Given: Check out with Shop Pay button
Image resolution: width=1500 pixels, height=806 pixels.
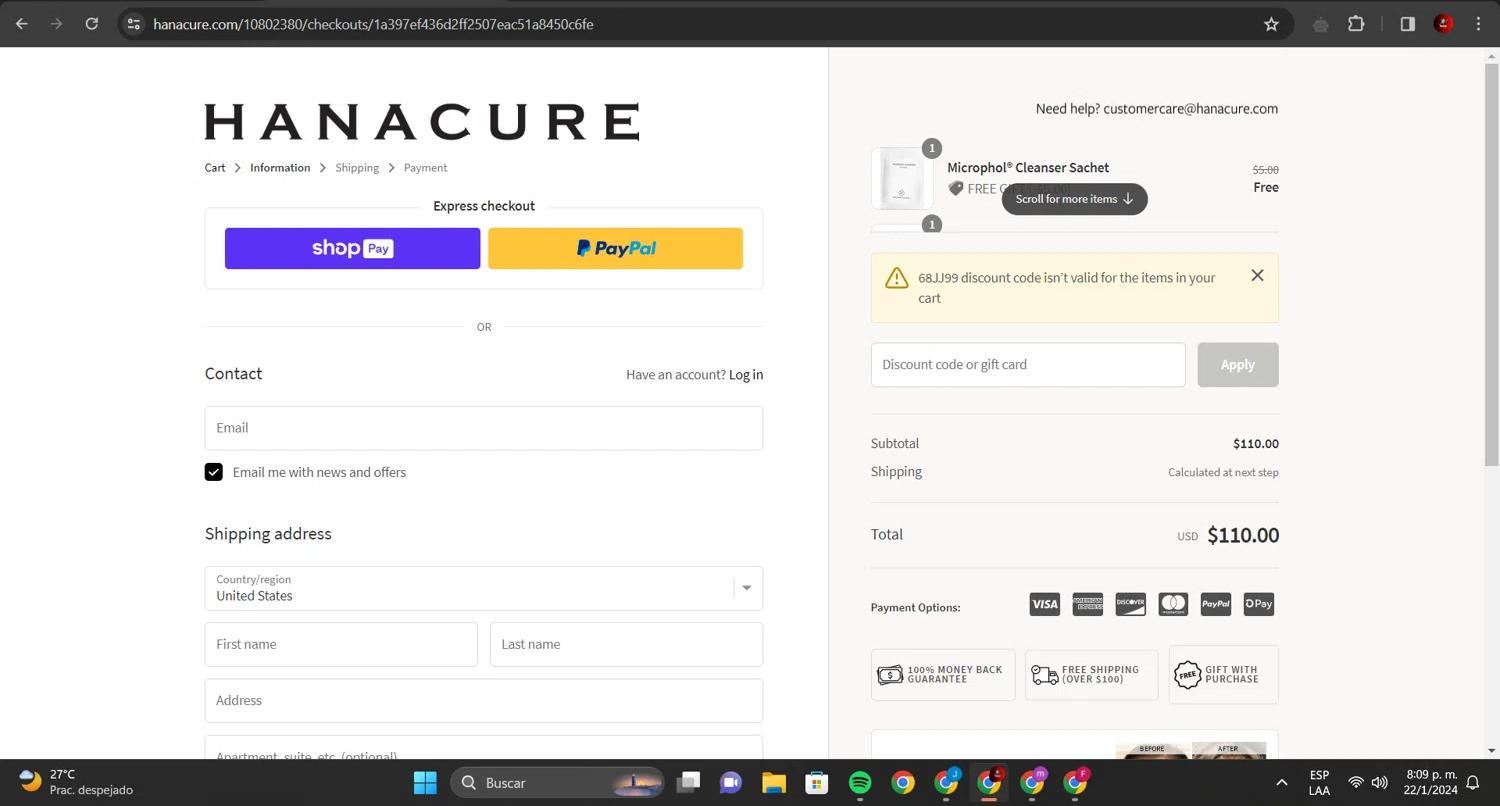Looking at the screenshot, I should [x=352, y=248].
